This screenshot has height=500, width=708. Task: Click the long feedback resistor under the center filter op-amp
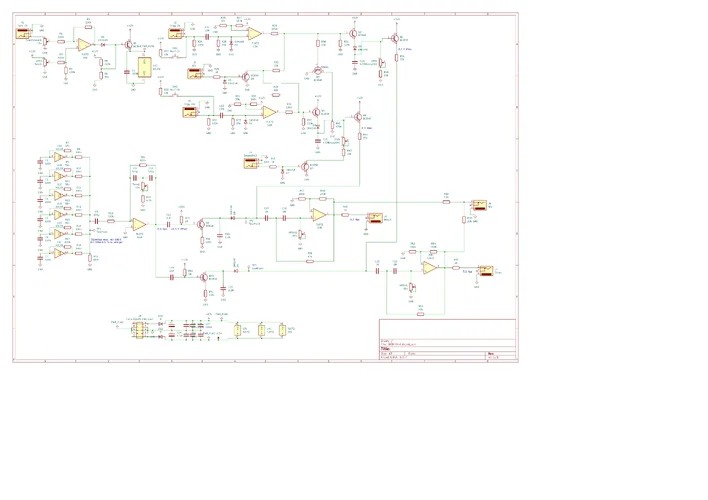point(310,261)
